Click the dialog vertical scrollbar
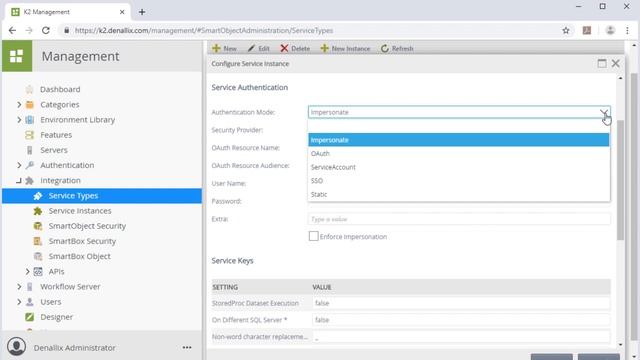 point(620,180)
